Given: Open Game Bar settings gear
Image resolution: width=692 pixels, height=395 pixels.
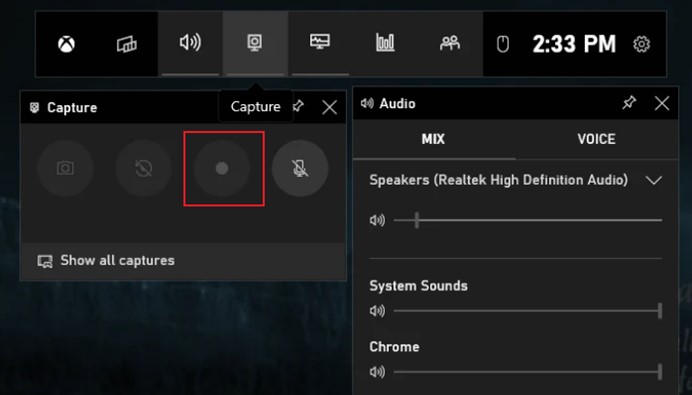Looking at the screenshot, I should [641, 44].
